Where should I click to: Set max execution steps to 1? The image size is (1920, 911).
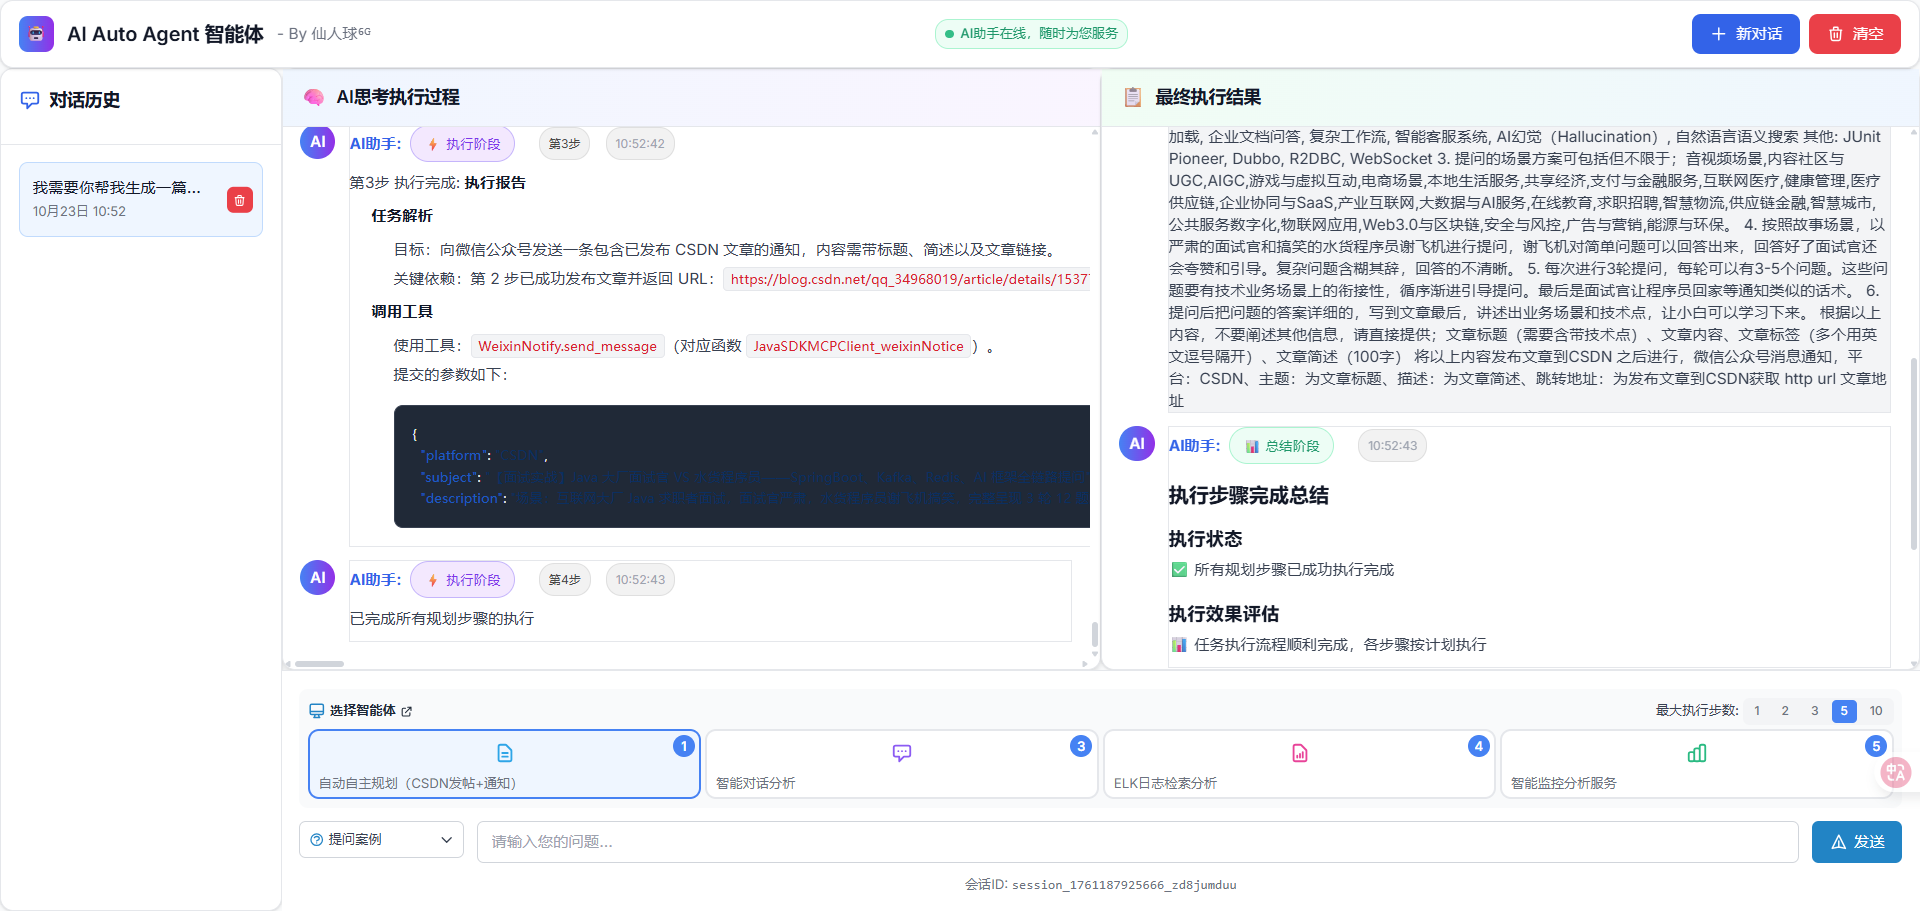[x=1757, y=711]
